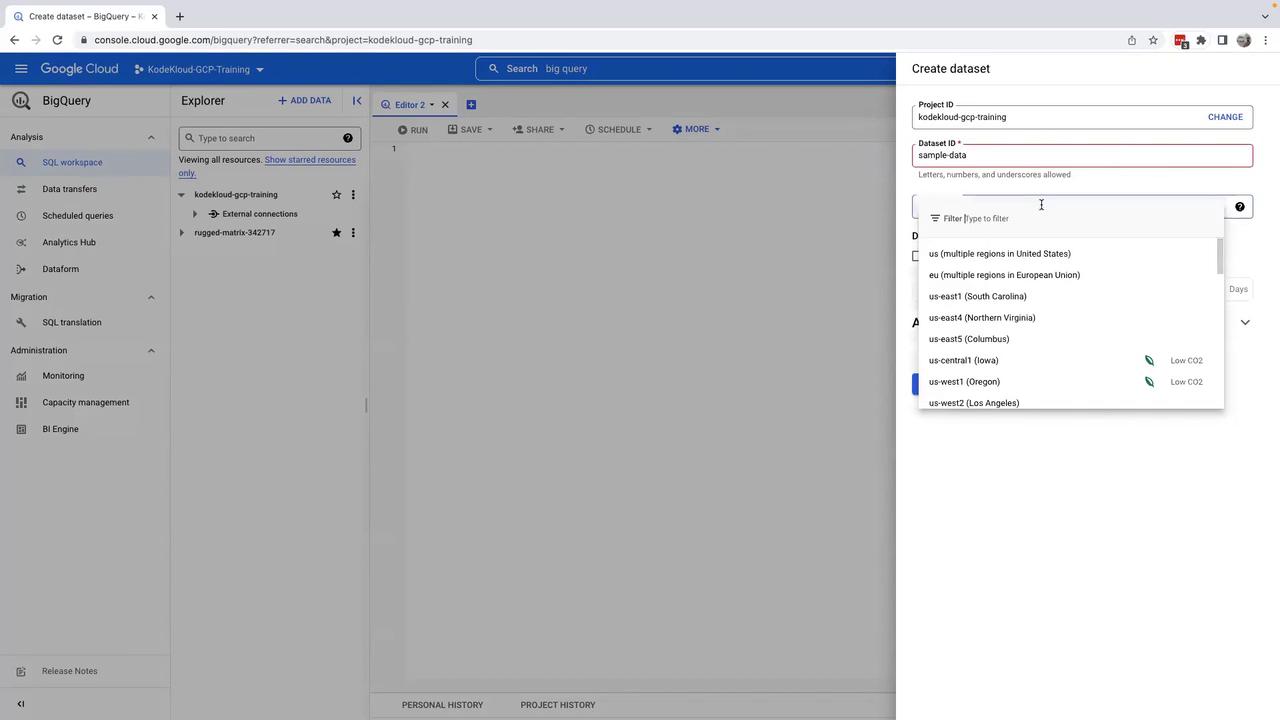The height and width of the screenshot is (720, 1280).
Task: Click the Explorer search help icon
Action: pos(348,138)
